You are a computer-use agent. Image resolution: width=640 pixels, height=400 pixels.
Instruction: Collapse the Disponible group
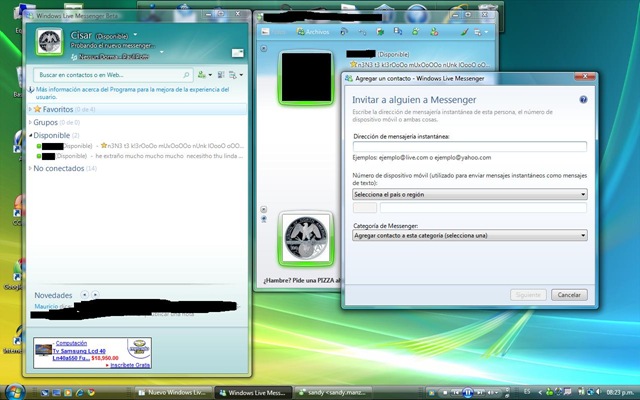pos(31,135)
